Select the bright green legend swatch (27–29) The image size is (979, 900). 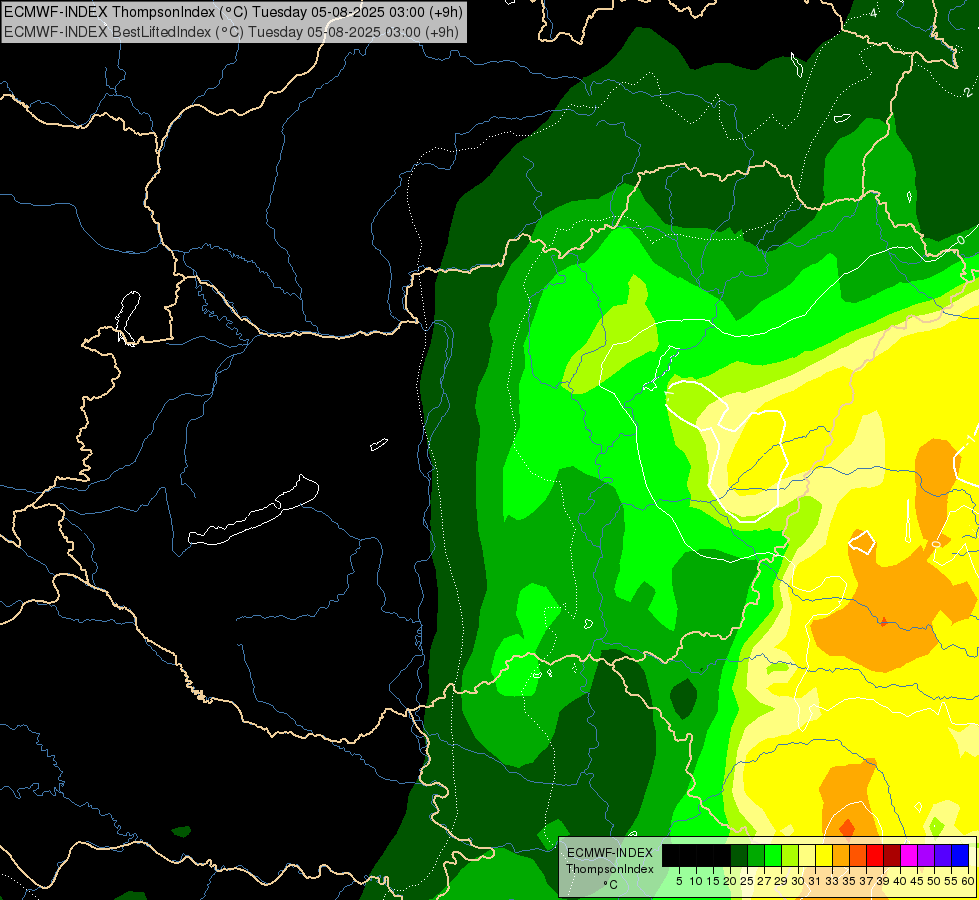tap(773, 855)
